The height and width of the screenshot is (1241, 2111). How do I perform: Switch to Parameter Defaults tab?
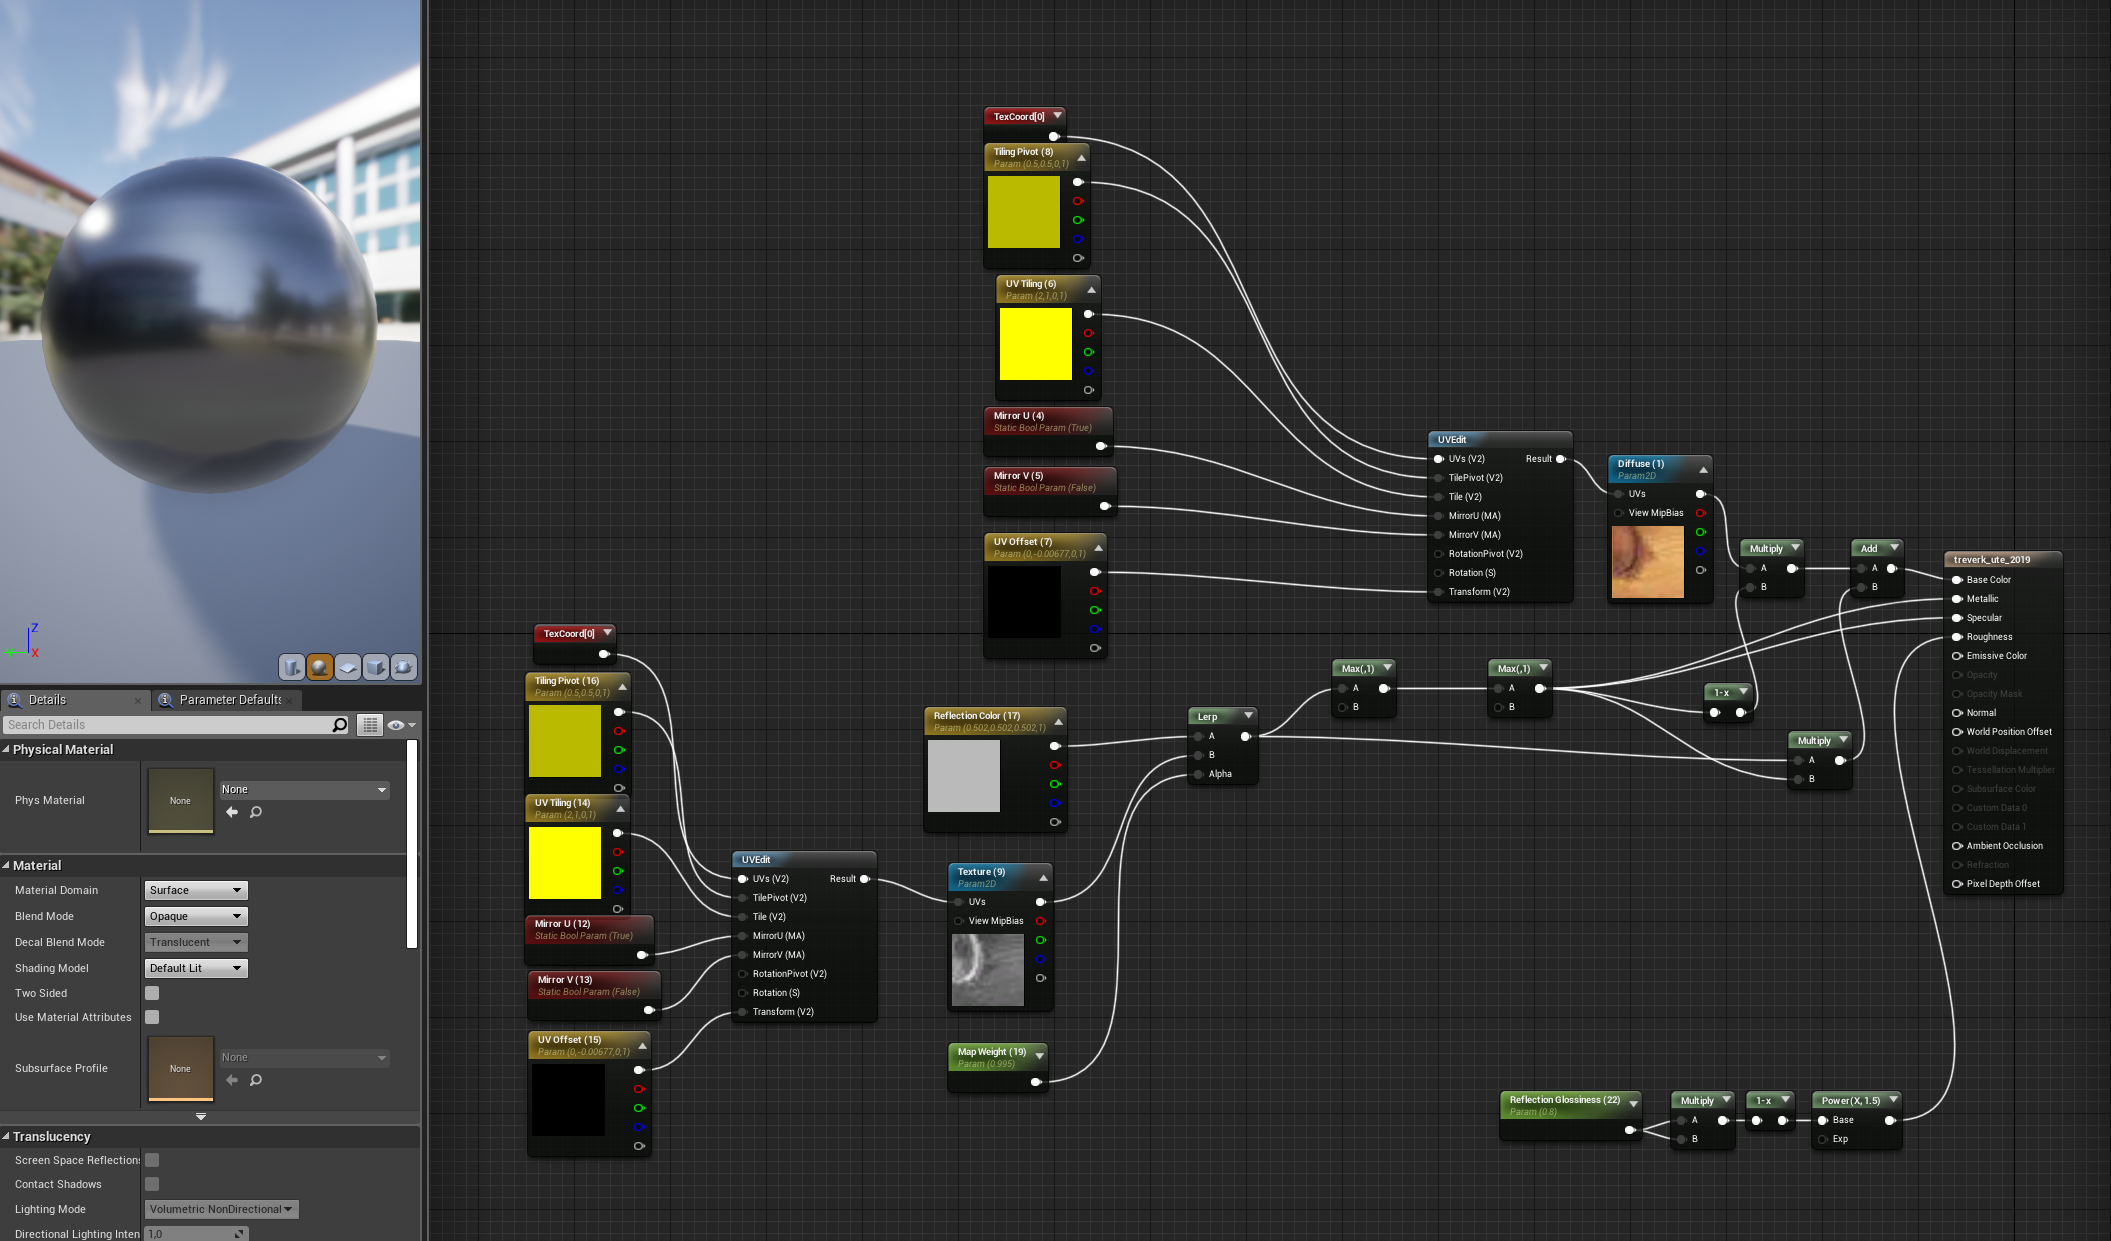click(x=229, y=700)
